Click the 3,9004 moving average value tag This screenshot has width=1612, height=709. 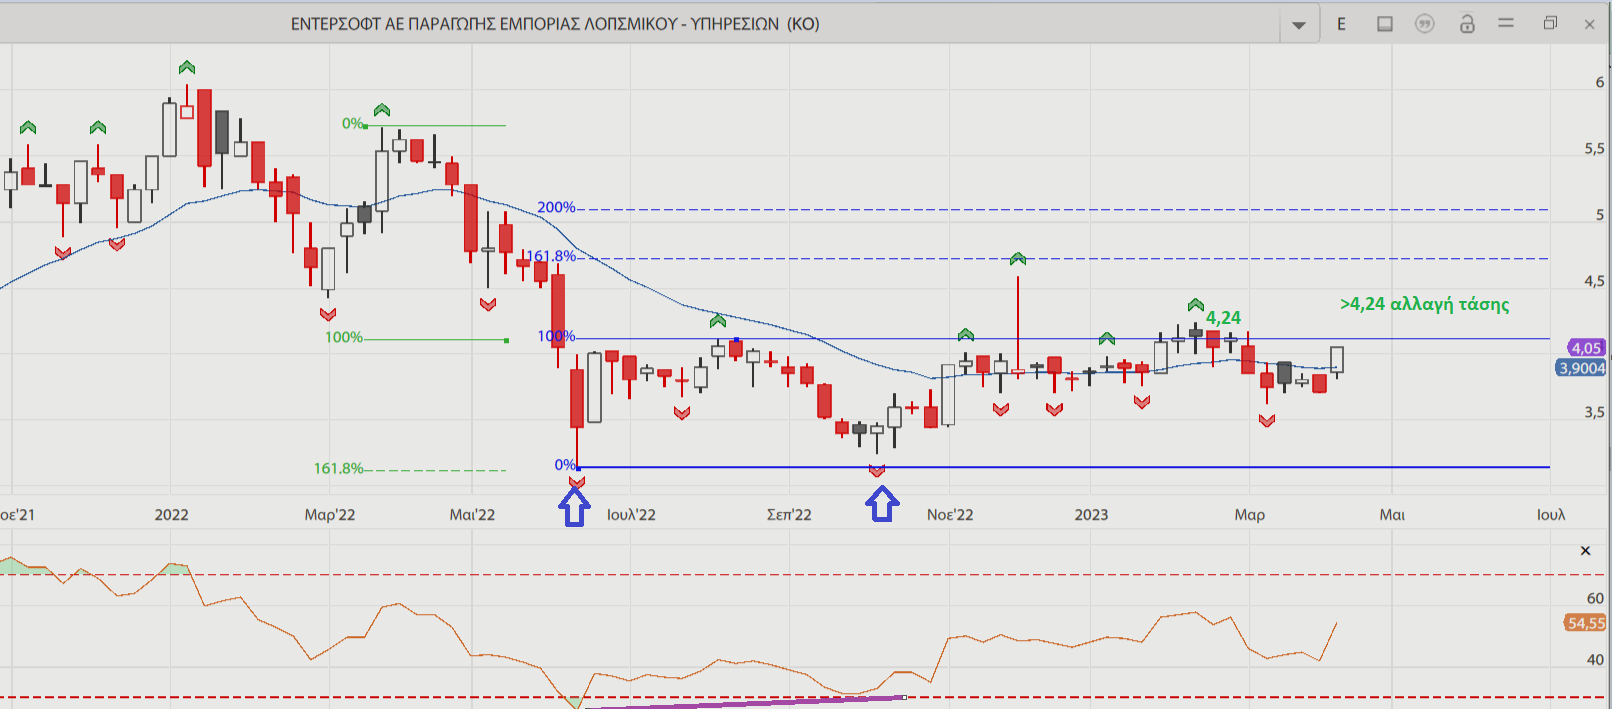(x=1581, y=368)
